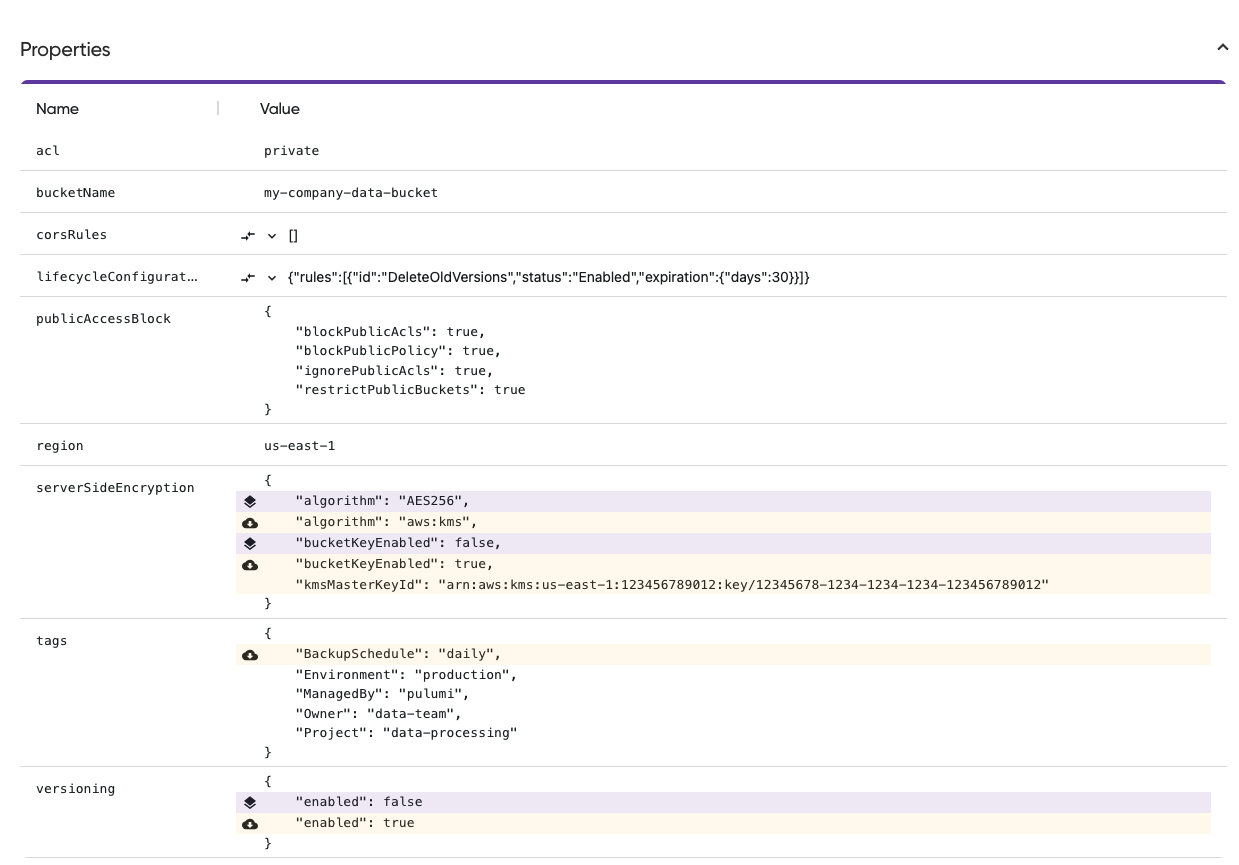
Task: Select the acl property name
Action: click(48, 151)
